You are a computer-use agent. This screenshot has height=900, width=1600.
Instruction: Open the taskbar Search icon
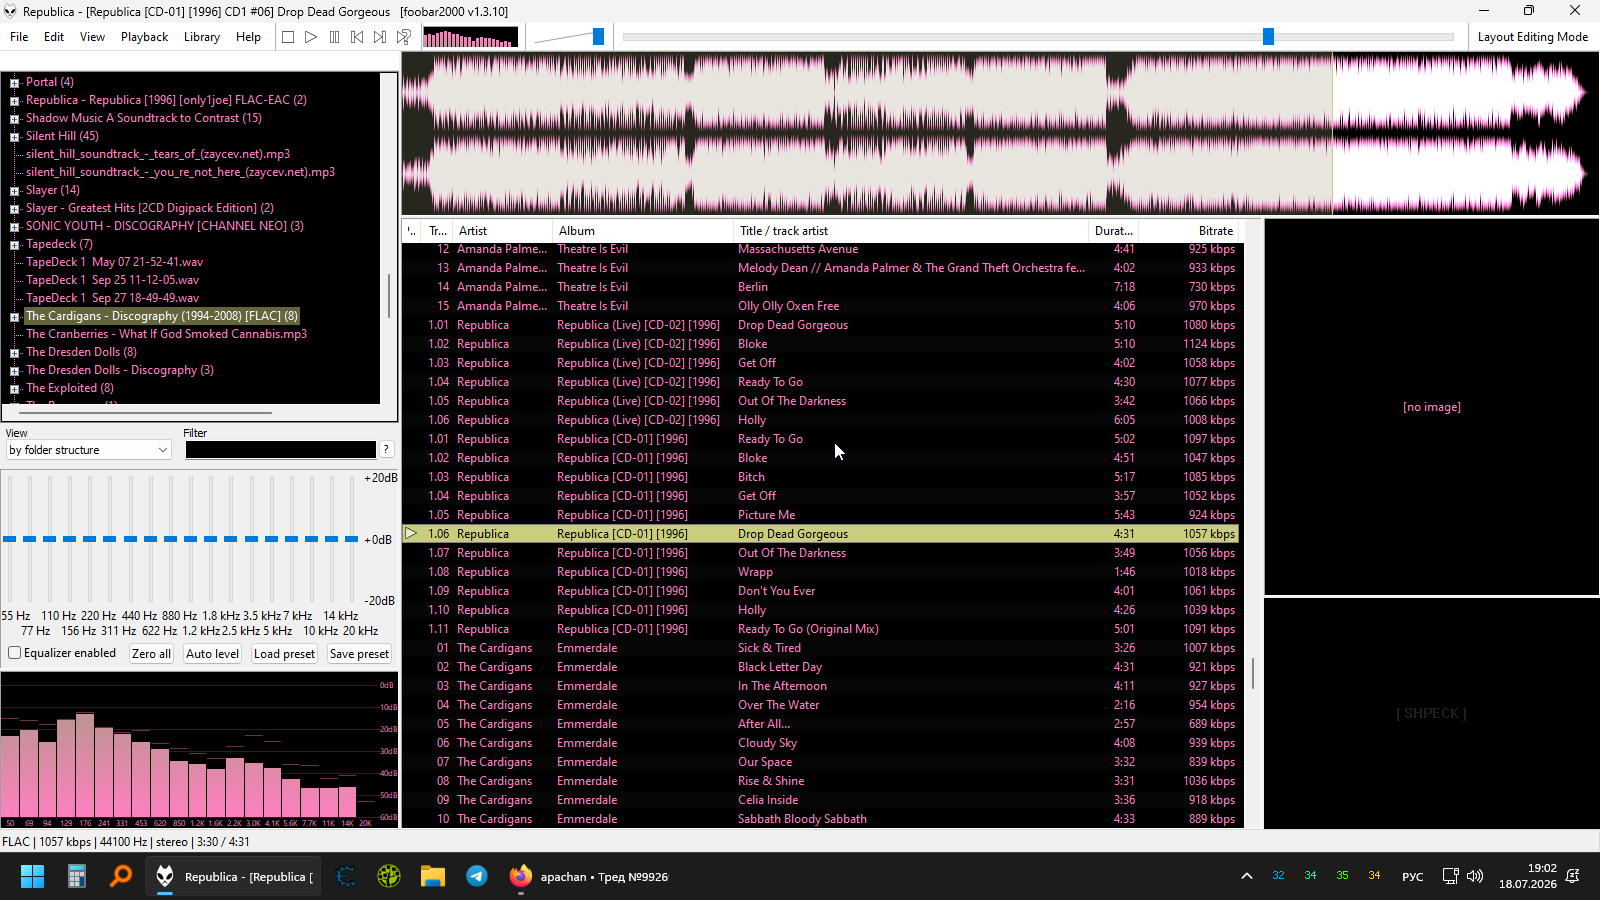[x=120, y=877]
